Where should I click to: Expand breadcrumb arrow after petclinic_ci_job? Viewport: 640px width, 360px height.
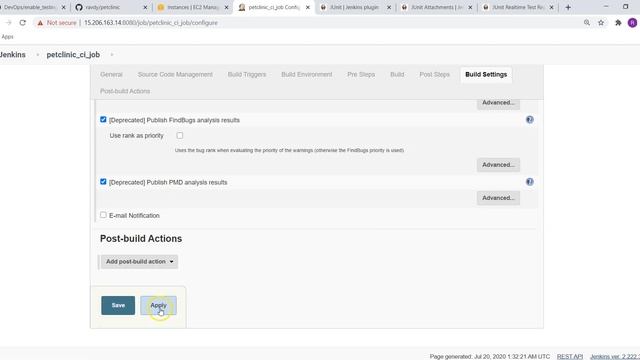pyautogui.click(x=112, y=55)
